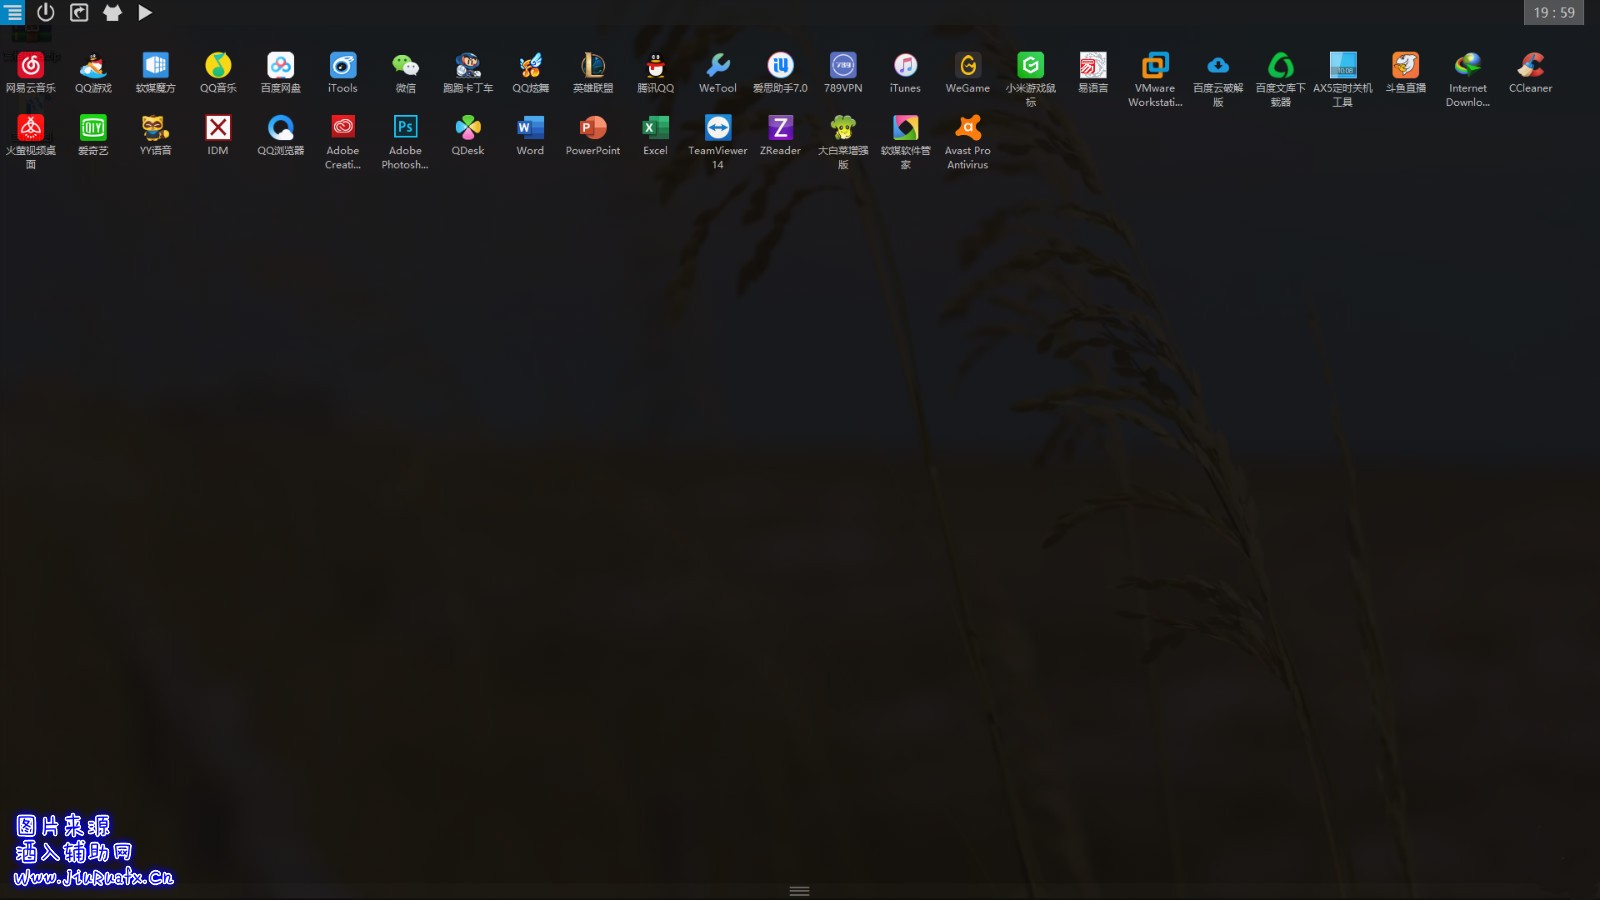Click the play arrow in top bar
The width and height of the screenshot is (1600, 900).
tap(145, 12)
